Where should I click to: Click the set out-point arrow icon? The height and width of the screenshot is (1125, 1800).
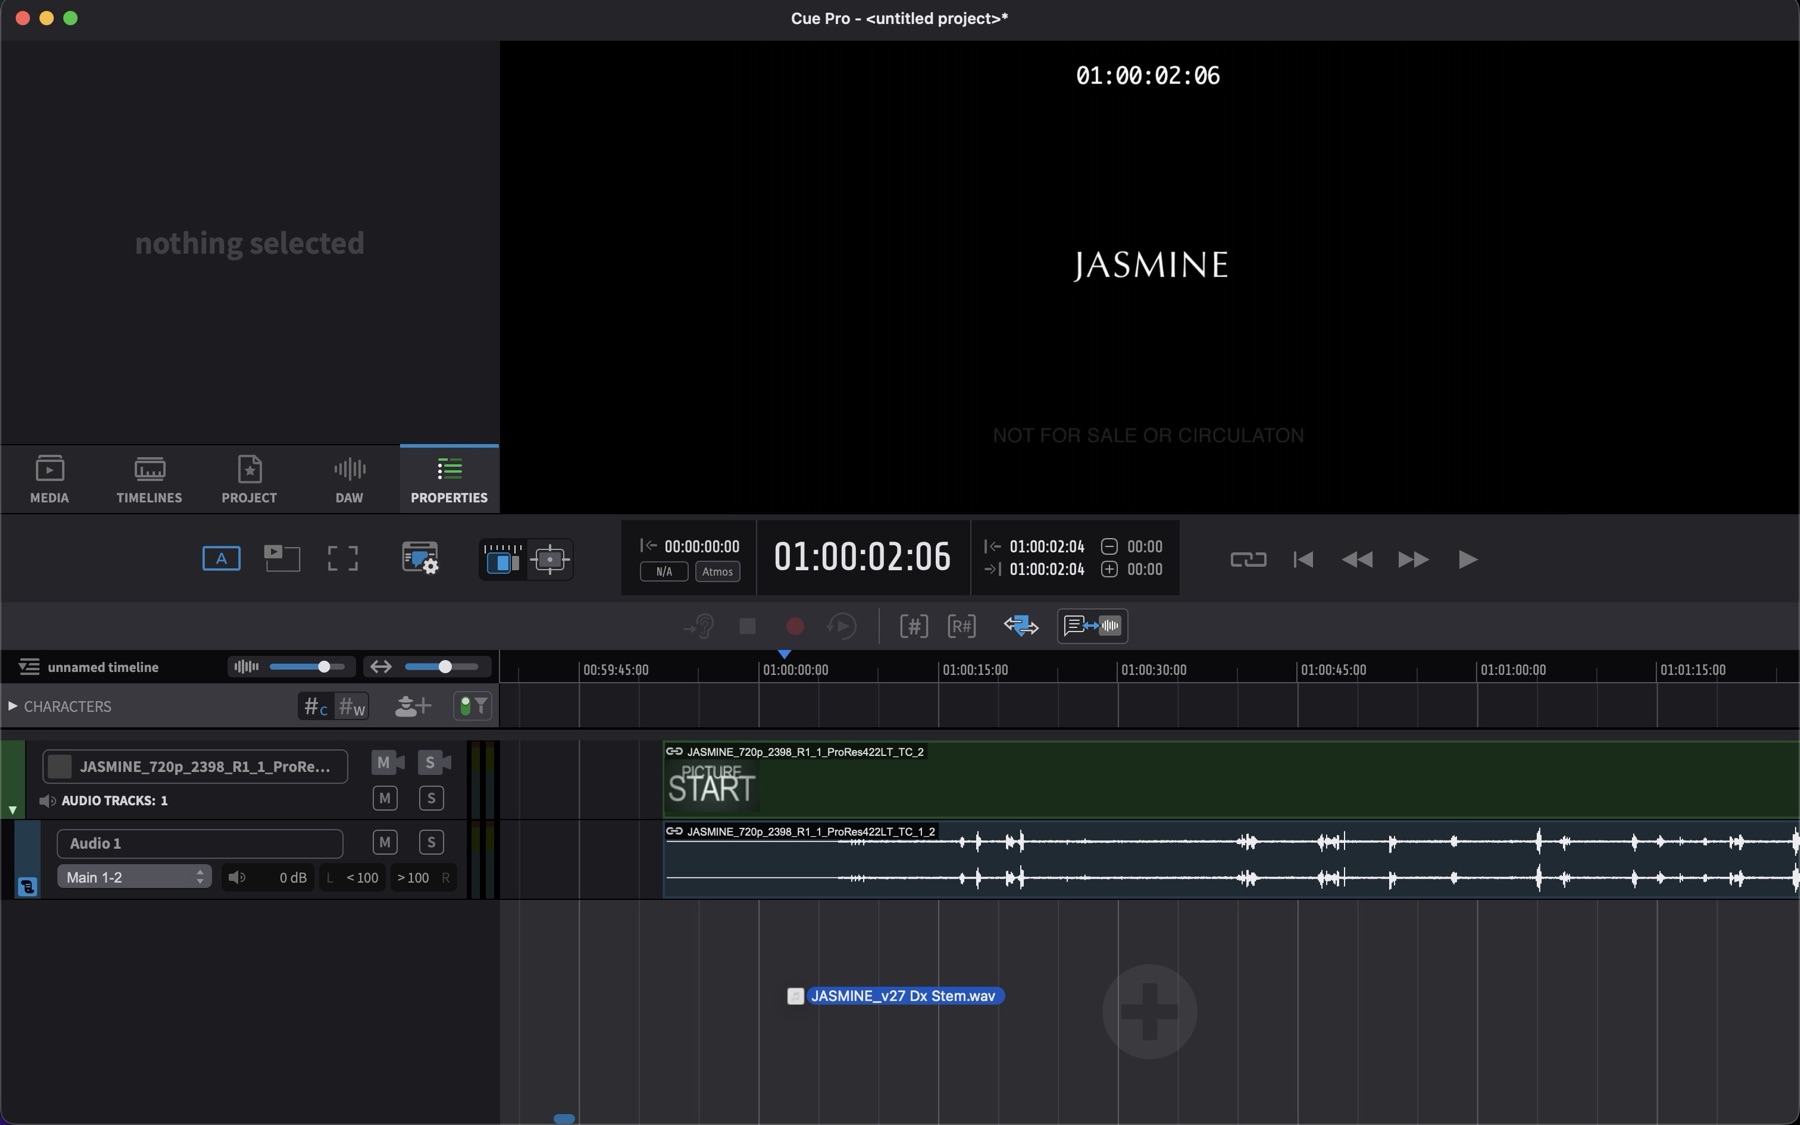tap(992, 569)
